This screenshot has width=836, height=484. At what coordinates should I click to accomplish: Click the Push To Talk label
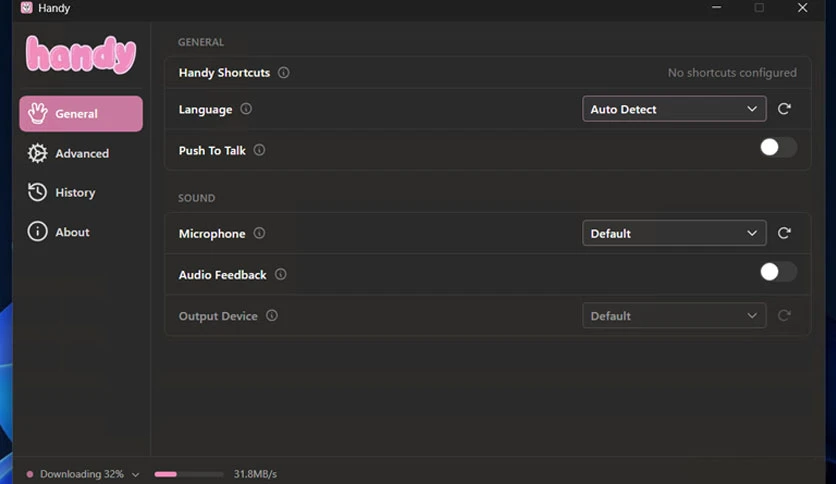(x=212, y=150)
